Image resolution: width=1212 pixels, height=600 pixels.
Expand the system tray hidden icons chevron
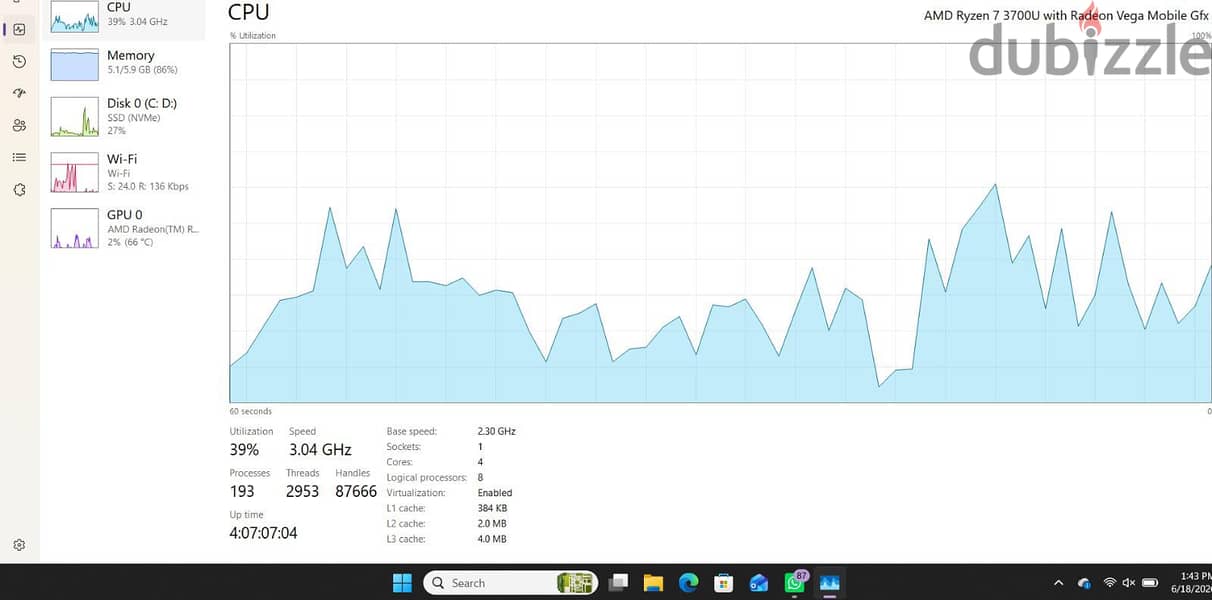(x=1058, y=583)
